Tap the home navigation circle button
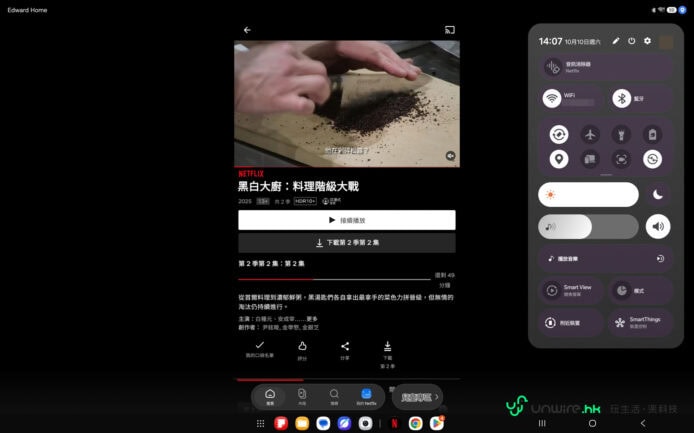Screen dimensions: 694x433 point(592,423)
